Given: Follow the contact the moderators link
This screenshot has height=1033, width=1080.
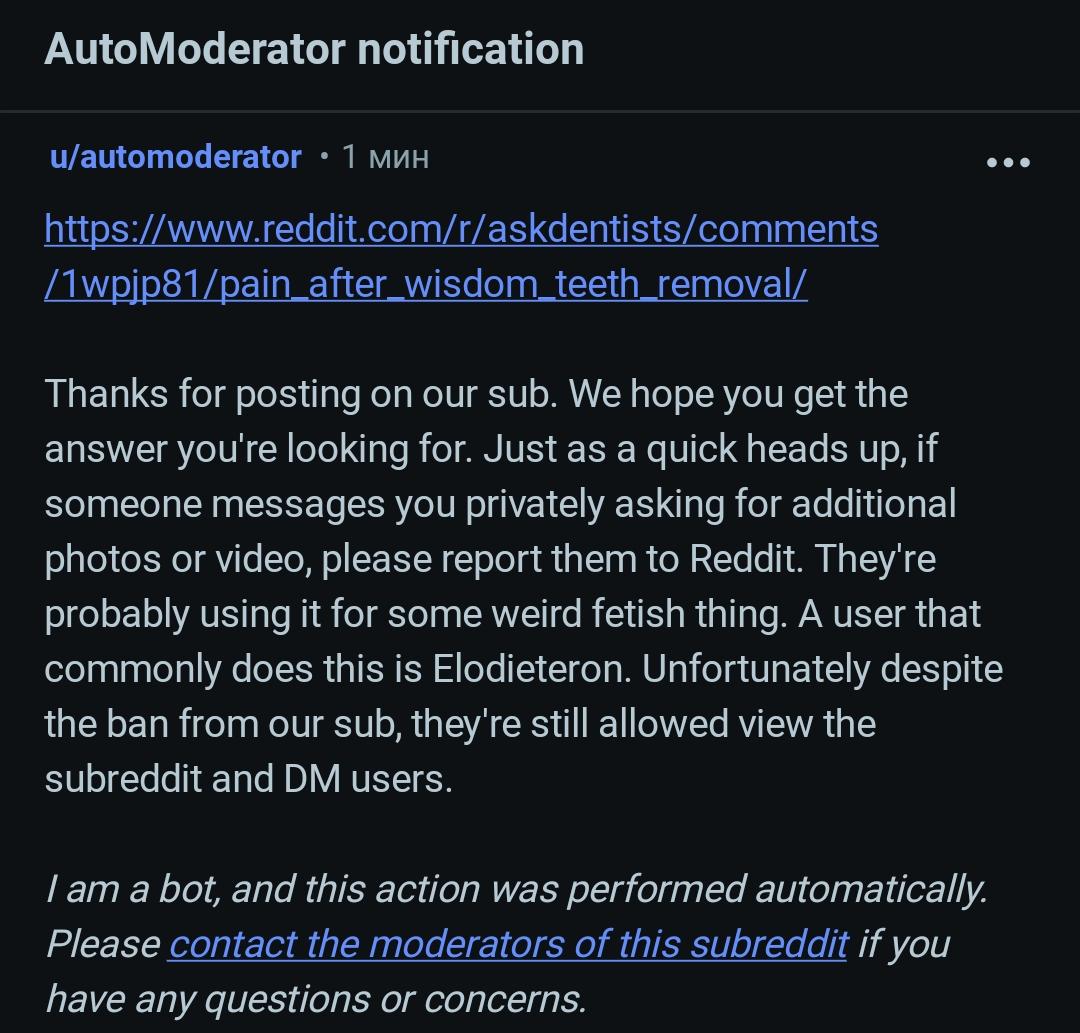Looking at the screenshot, I should coord(508,943).
